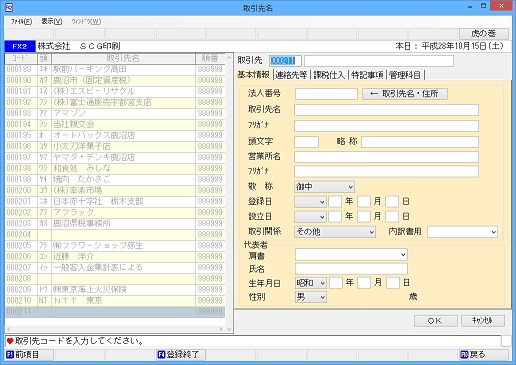Click the 取引先名 input field
The height and width of the screenshot is (365, 516).
[x=386, y=110]
